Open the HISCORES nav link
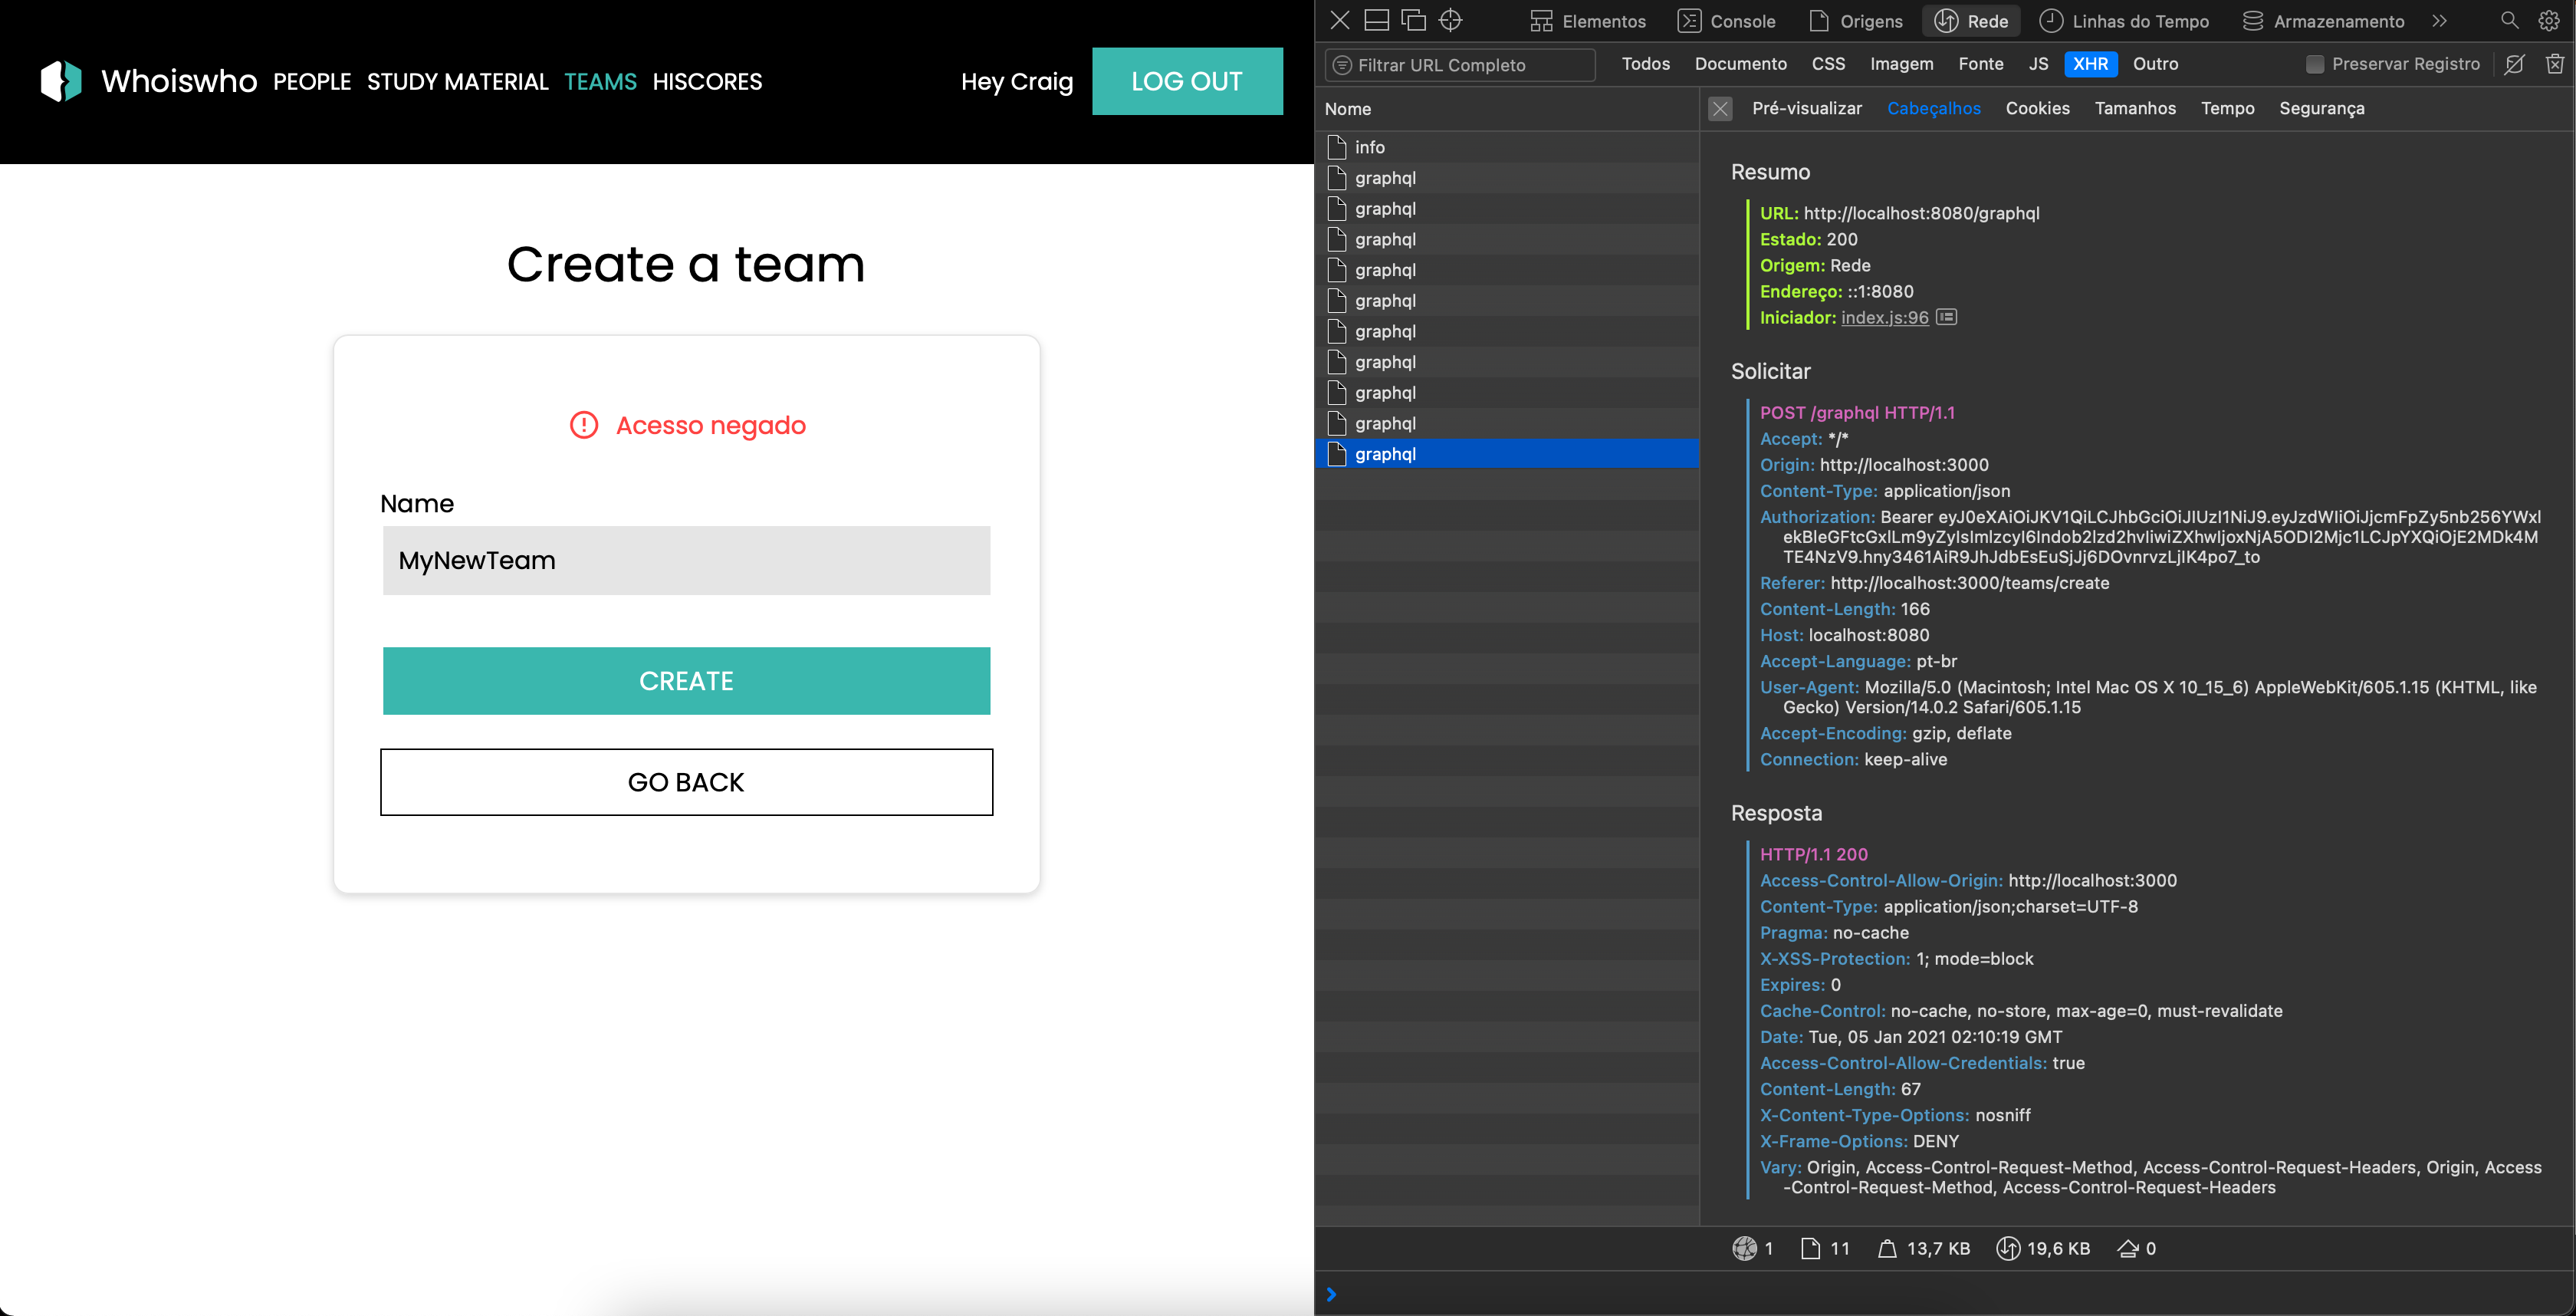 [x=707, y=82]
